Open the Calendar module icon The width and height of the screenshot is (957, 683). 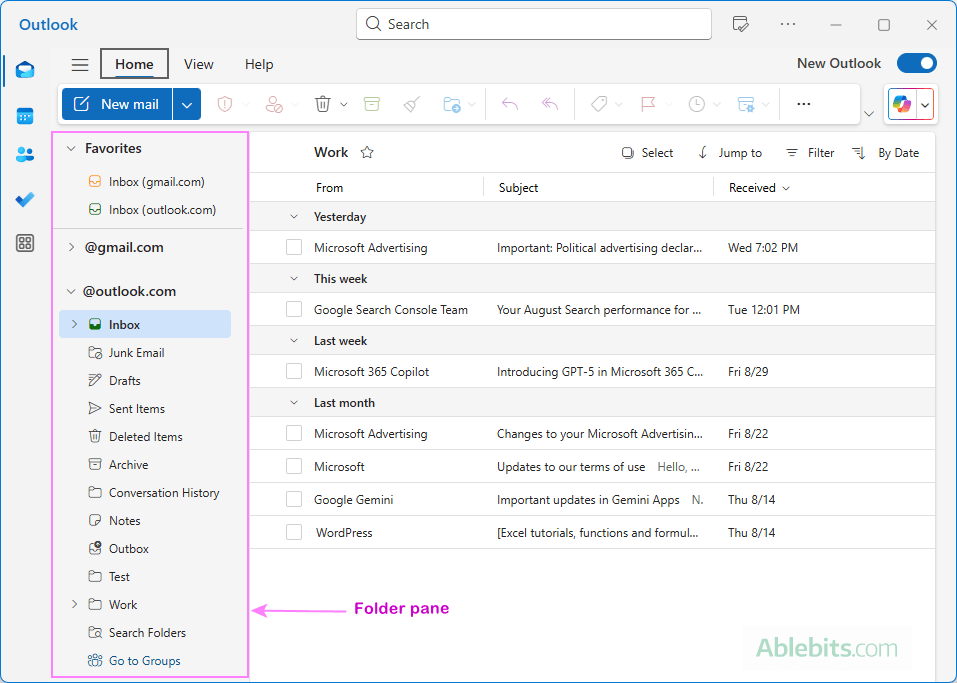(x=25, y=115)
